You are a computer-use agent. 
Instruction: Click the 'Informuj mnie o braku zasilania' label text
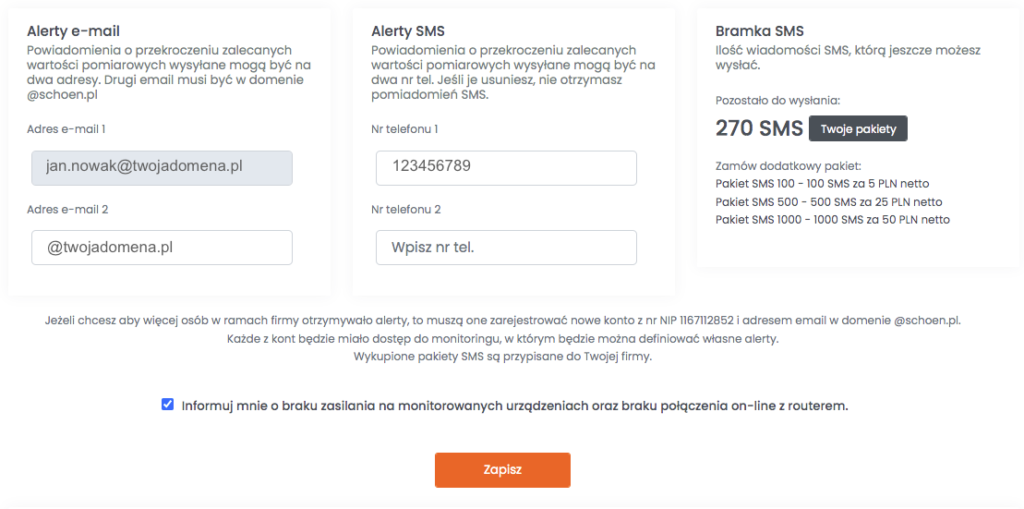pos(515,406)
